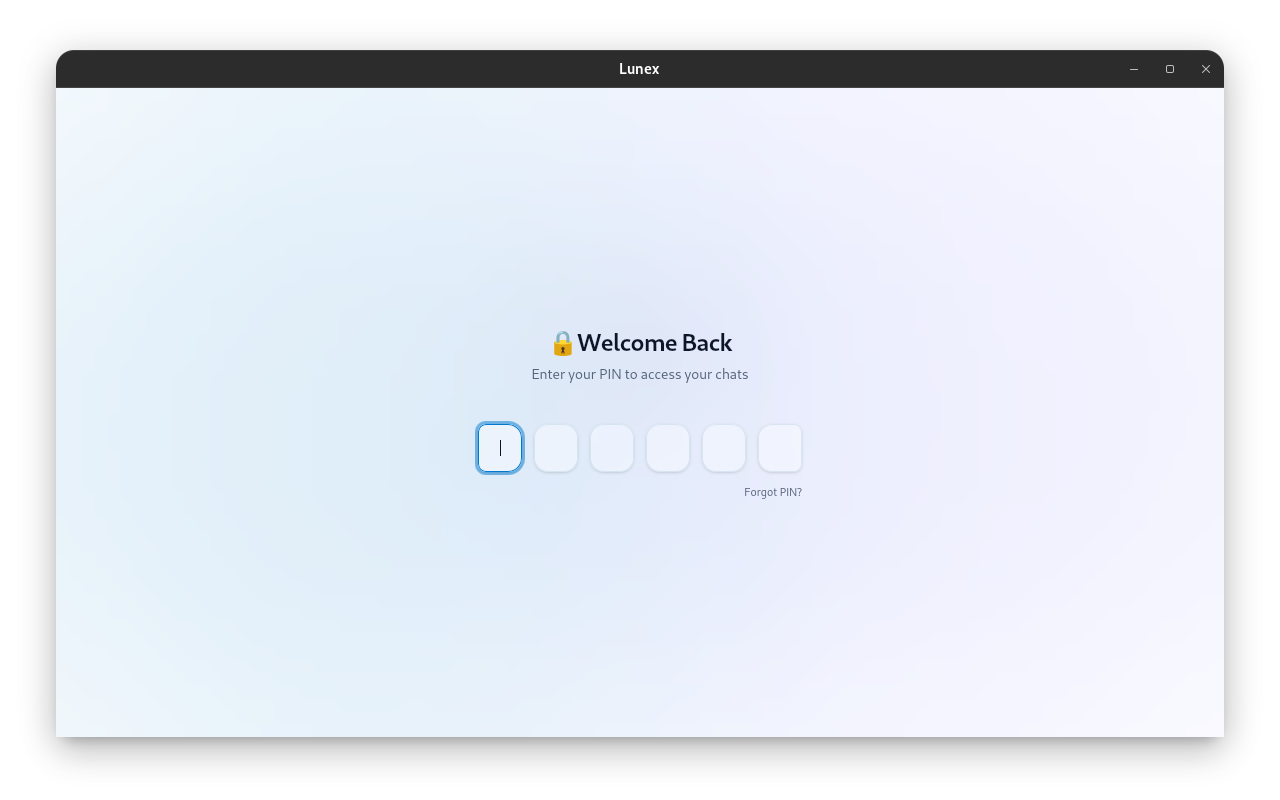Click the highlighted blue-bordered PIN field
The image size is (1280, 800).
[x=499, y=448]
